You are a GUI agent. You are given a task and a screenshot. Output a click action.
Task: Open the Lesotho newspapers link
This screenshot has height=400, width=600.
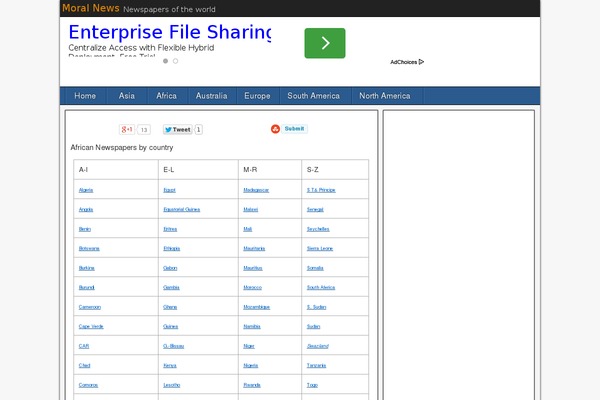pyautogui.click(x=171, y=385)
